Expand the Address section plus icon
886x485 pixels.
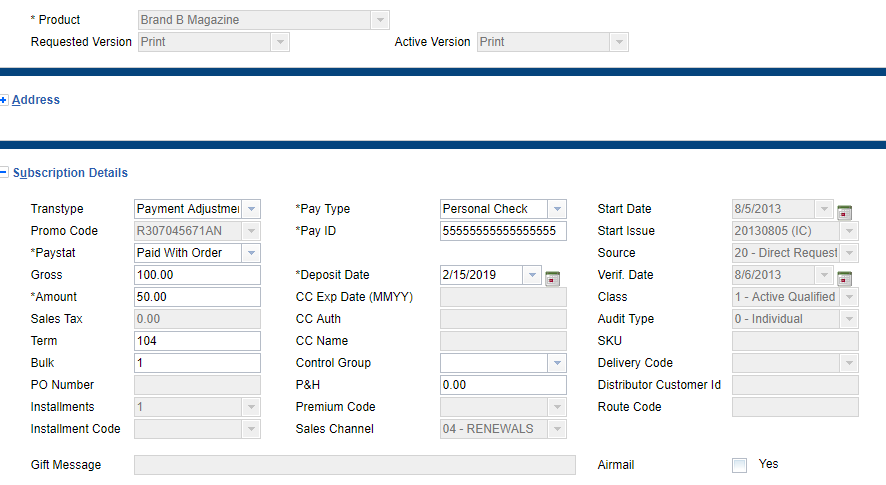coord(4,100)
